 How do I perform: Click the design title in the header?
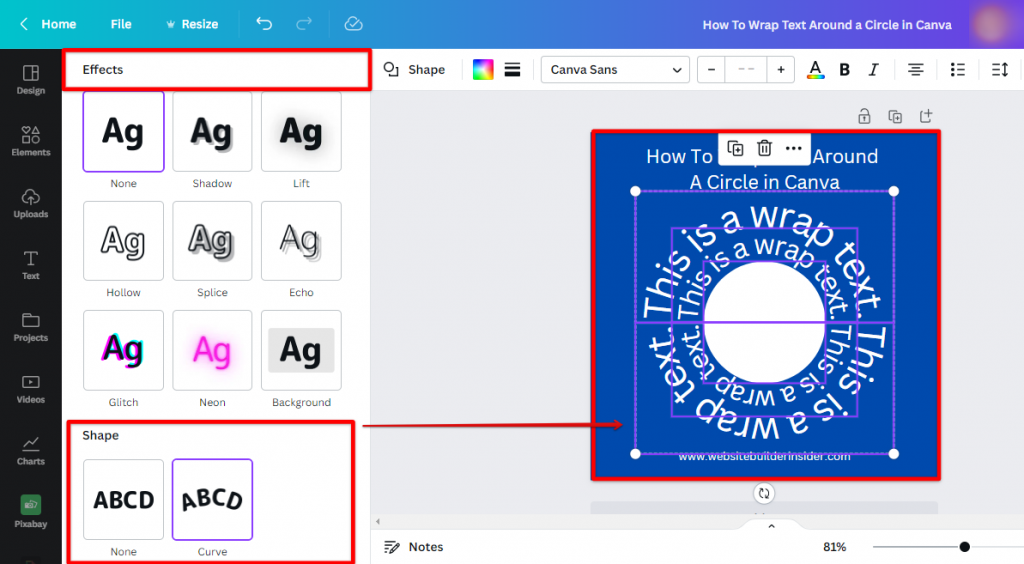(827, 25)
